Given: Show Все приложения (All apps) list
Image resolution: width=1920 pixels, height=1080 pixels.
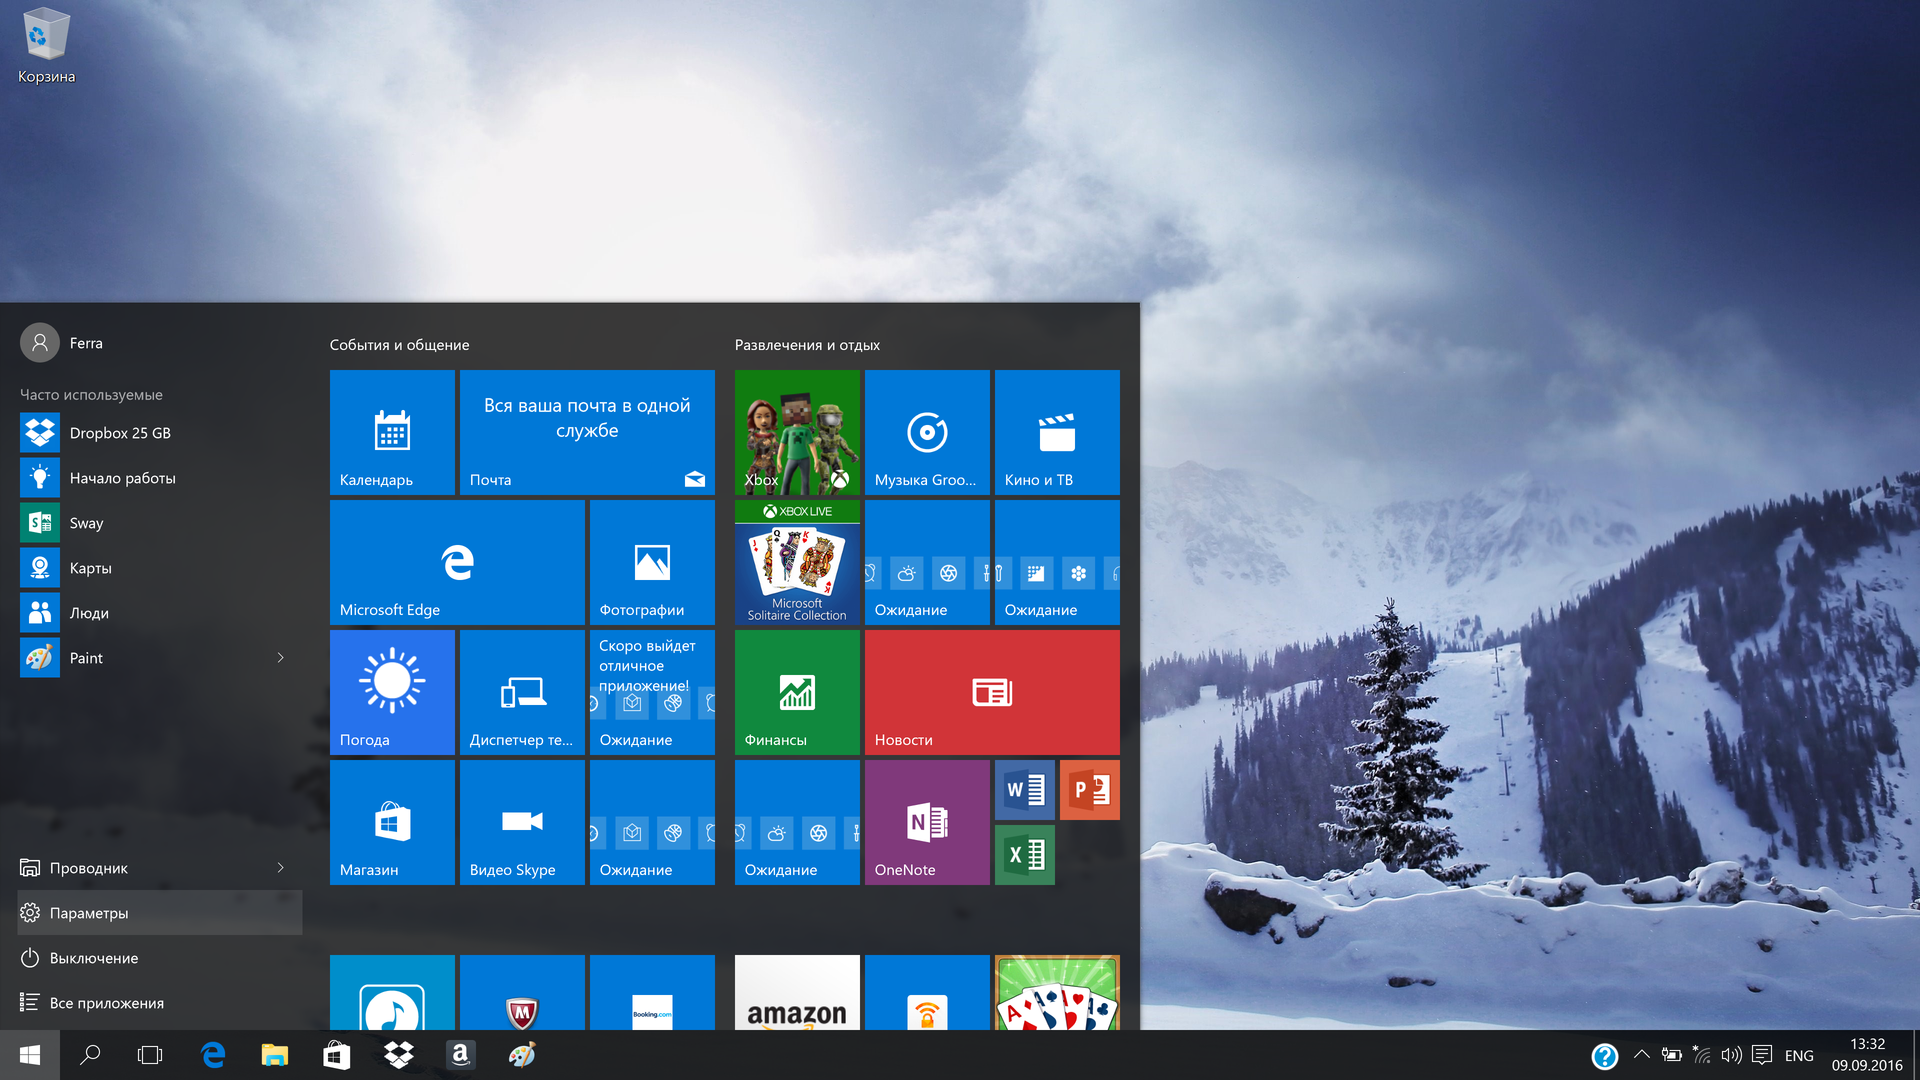Looking at the screenshot, I should click(106, 1003).
